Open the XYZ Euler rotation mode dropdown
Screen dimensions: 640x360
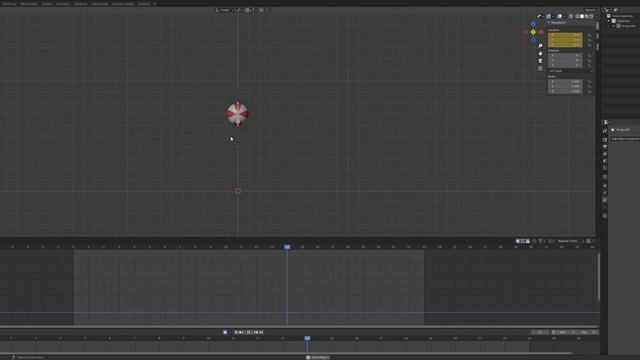pos(570,71)
